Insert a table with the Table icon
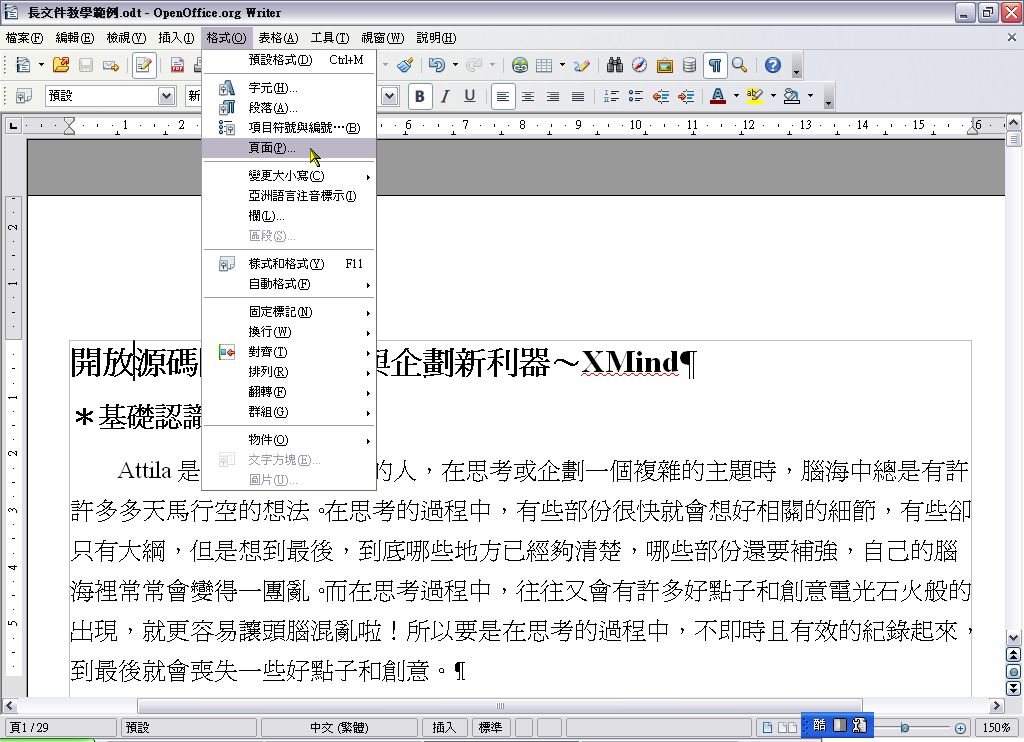Screen dimensions: 1024x742 click(544, 65)
